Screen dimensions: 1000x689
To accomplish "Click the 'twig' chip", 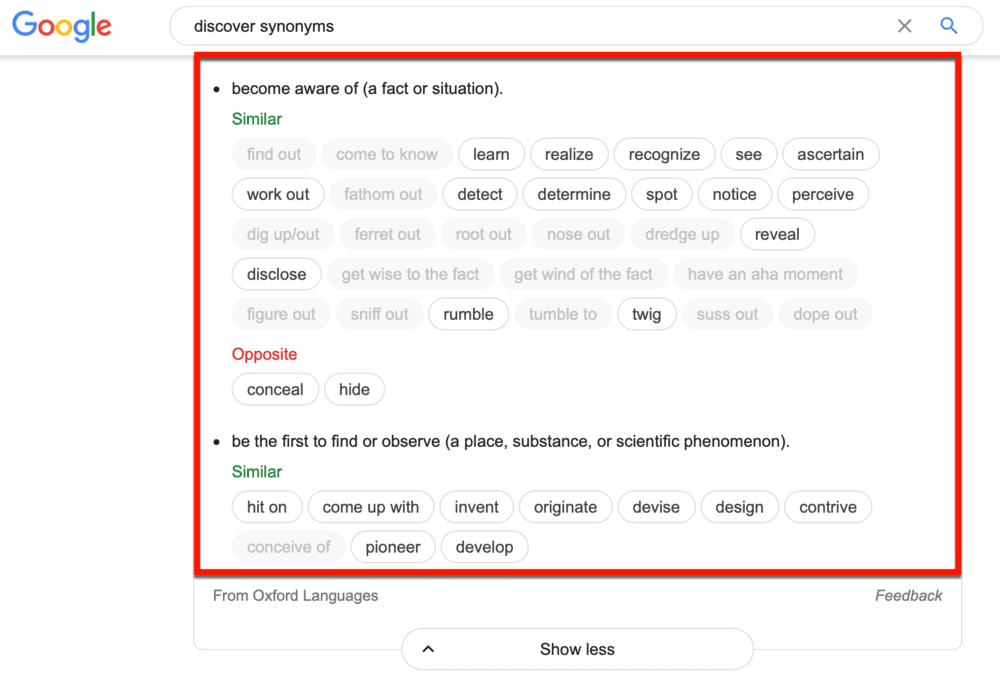I will tap(646, 314).
